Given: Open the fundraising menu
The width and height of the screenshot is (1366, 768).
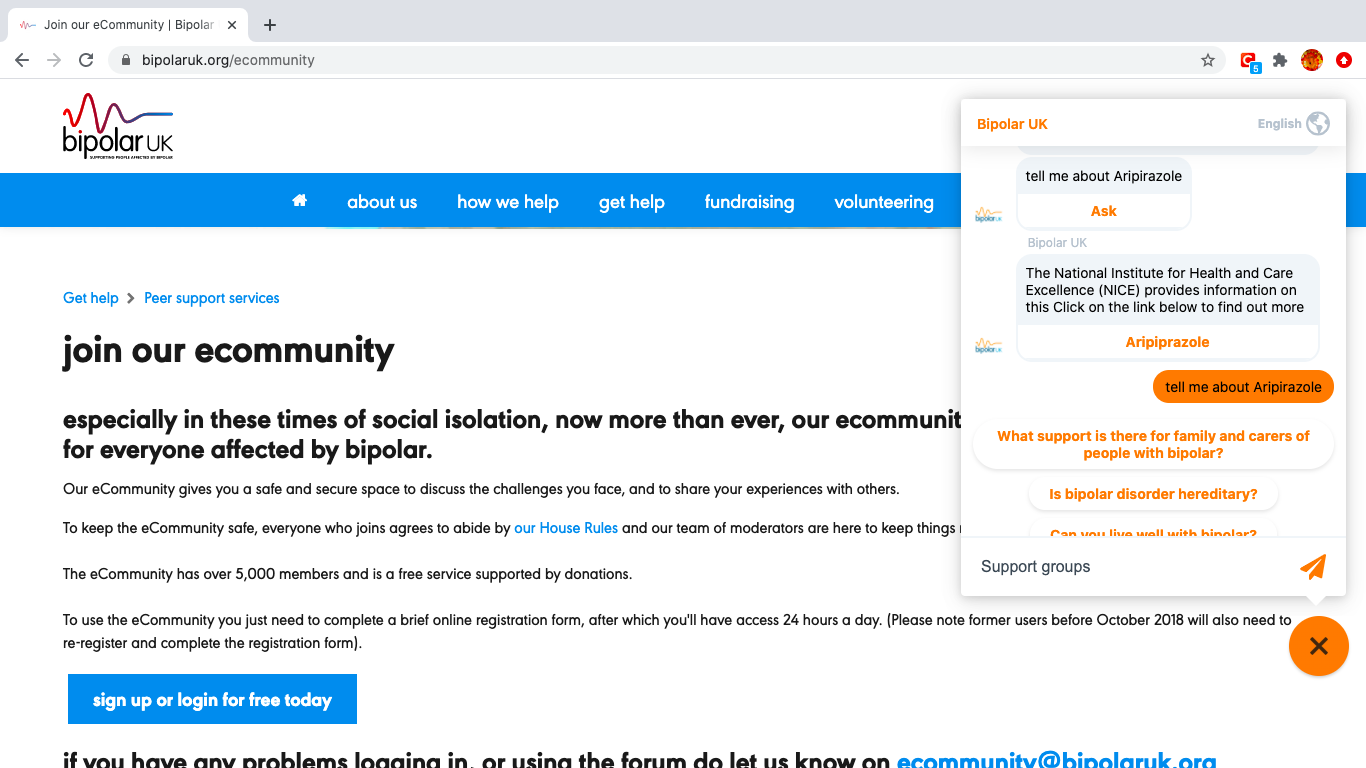Looking at the screenshot, I should pyautogui.click(x=749, y=202).
